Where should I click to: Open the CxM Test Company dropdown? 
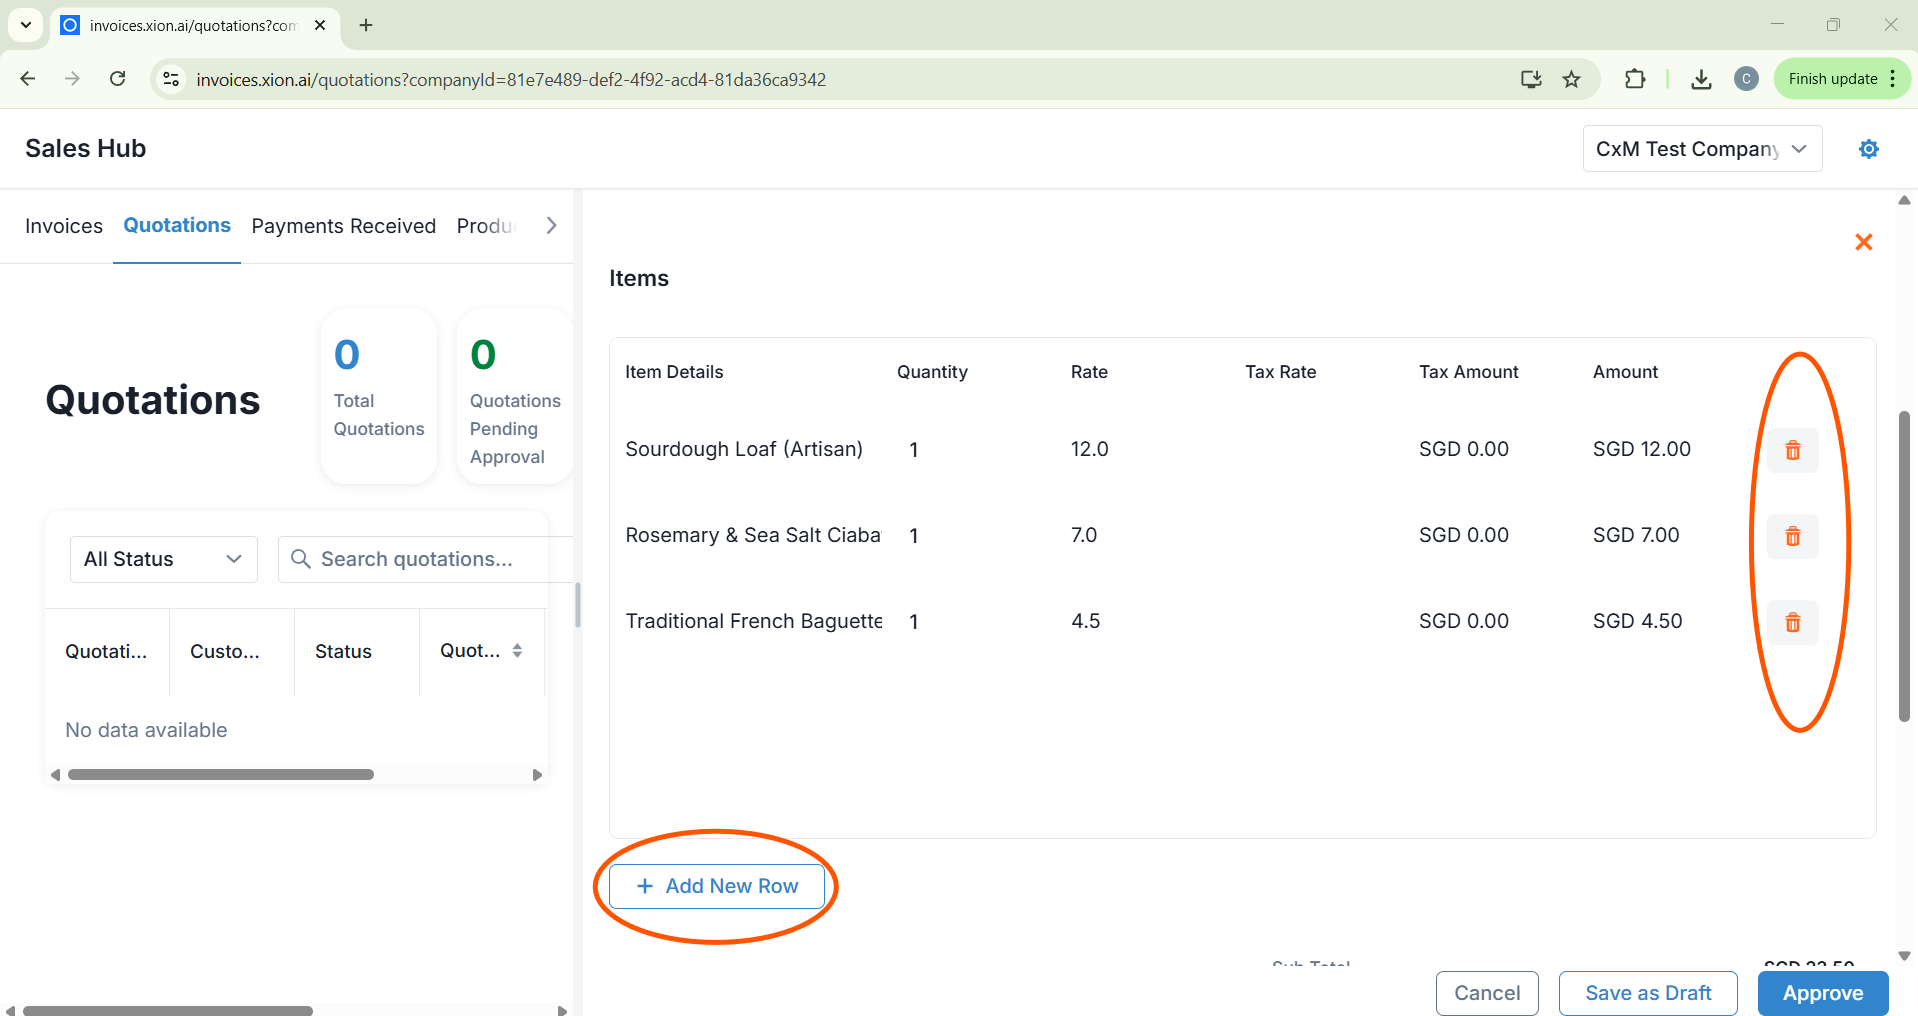[1701, 149]
